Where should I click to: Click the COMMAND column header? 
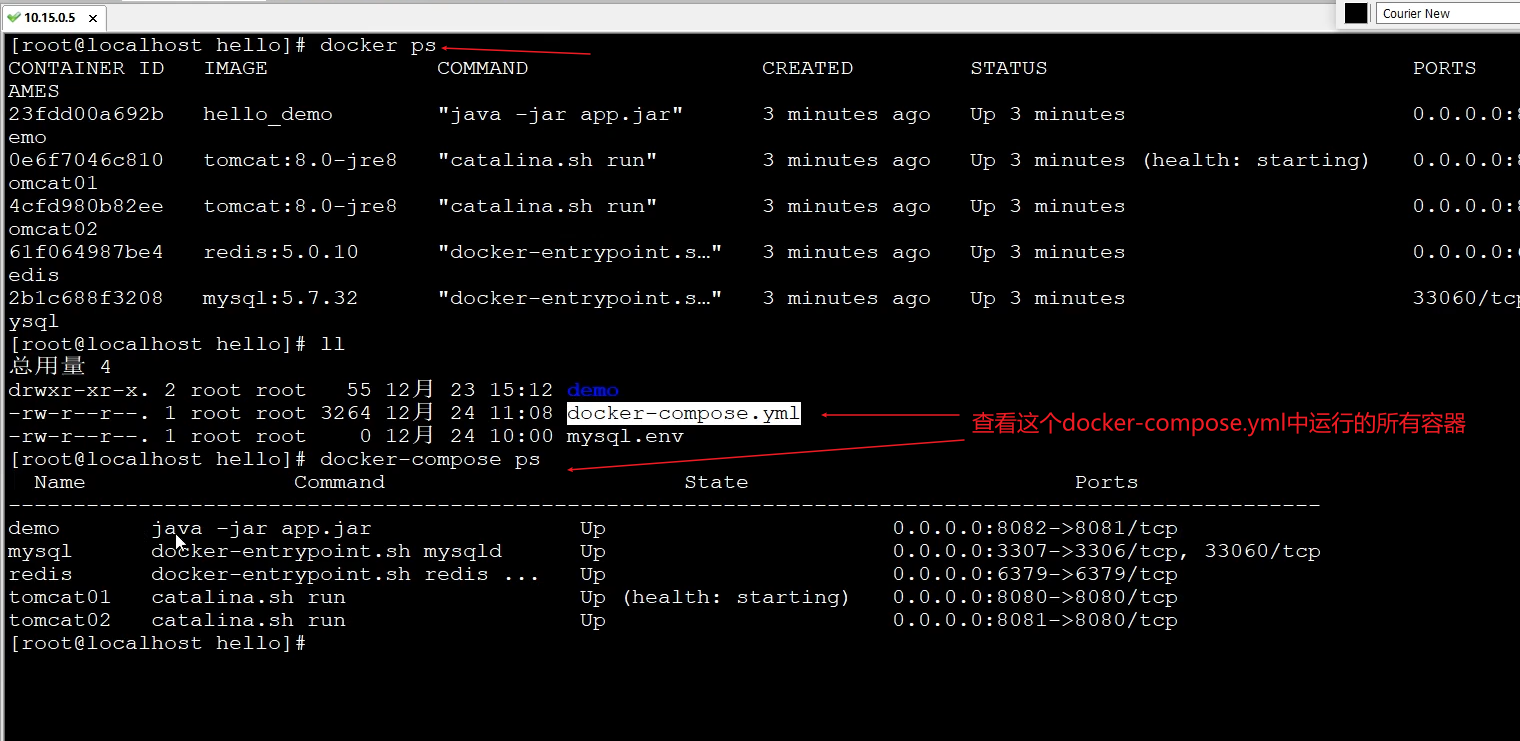(483, 68)
